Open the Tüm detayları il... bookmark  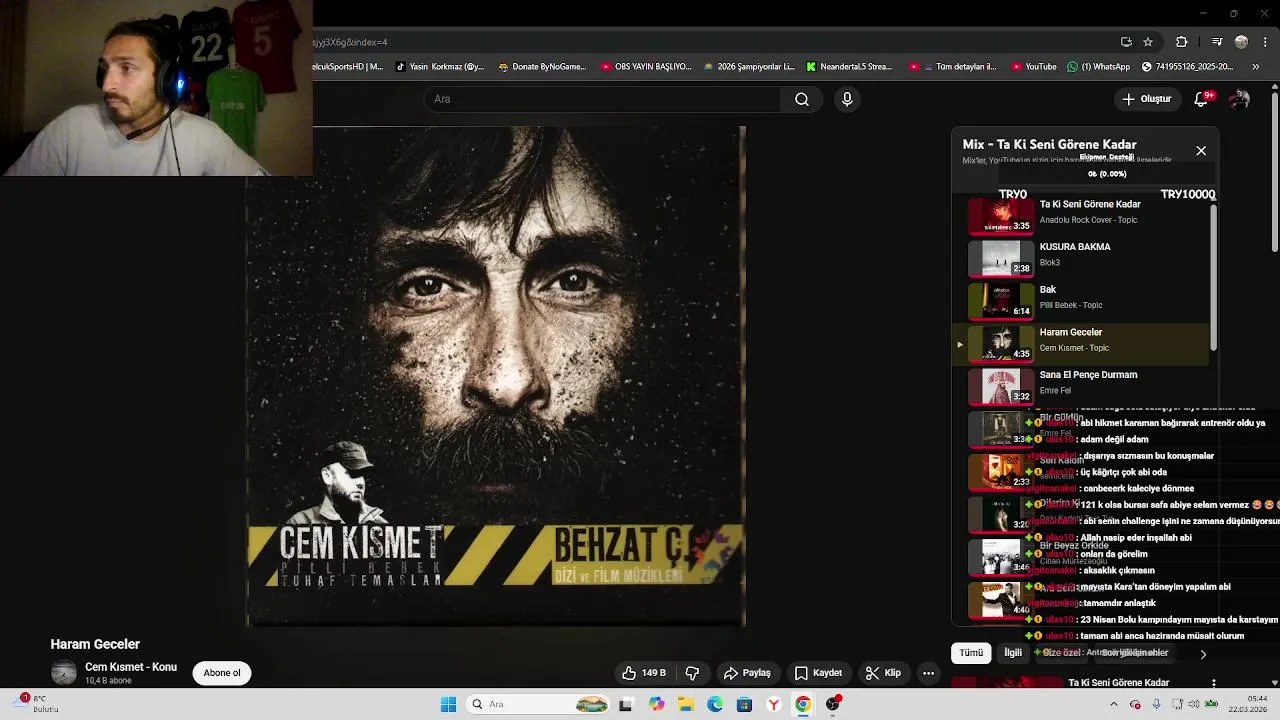click(953, 67)
